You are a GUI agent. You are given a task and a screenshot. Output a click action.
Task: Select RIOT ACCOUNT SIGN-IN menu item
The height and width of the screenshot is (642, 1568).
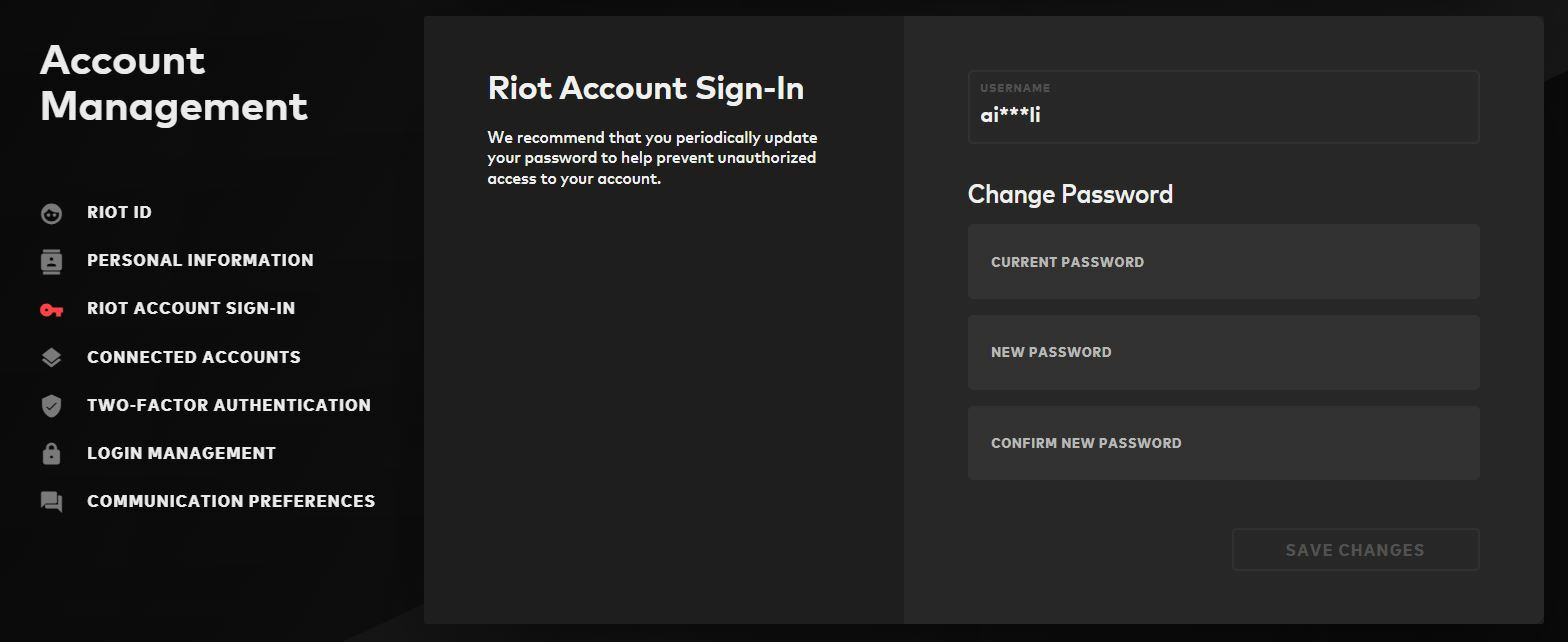191,308
